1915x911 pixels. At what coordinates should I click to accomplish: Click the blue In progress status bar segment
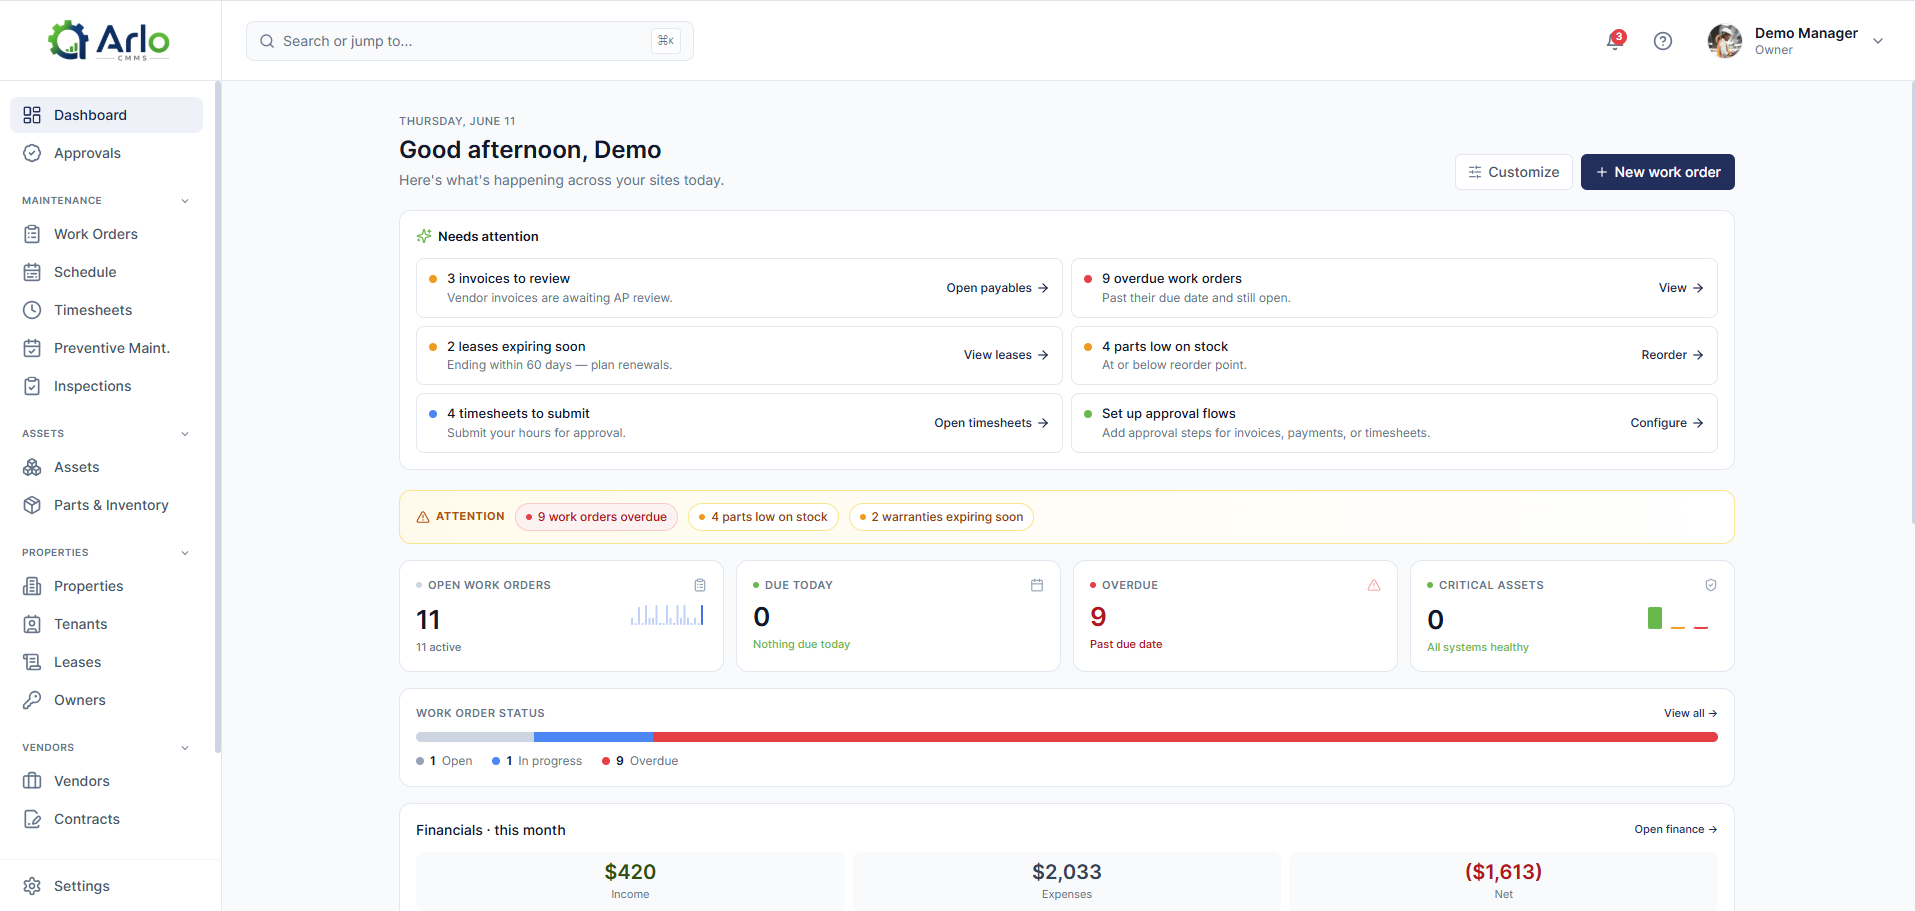(593, 737)
